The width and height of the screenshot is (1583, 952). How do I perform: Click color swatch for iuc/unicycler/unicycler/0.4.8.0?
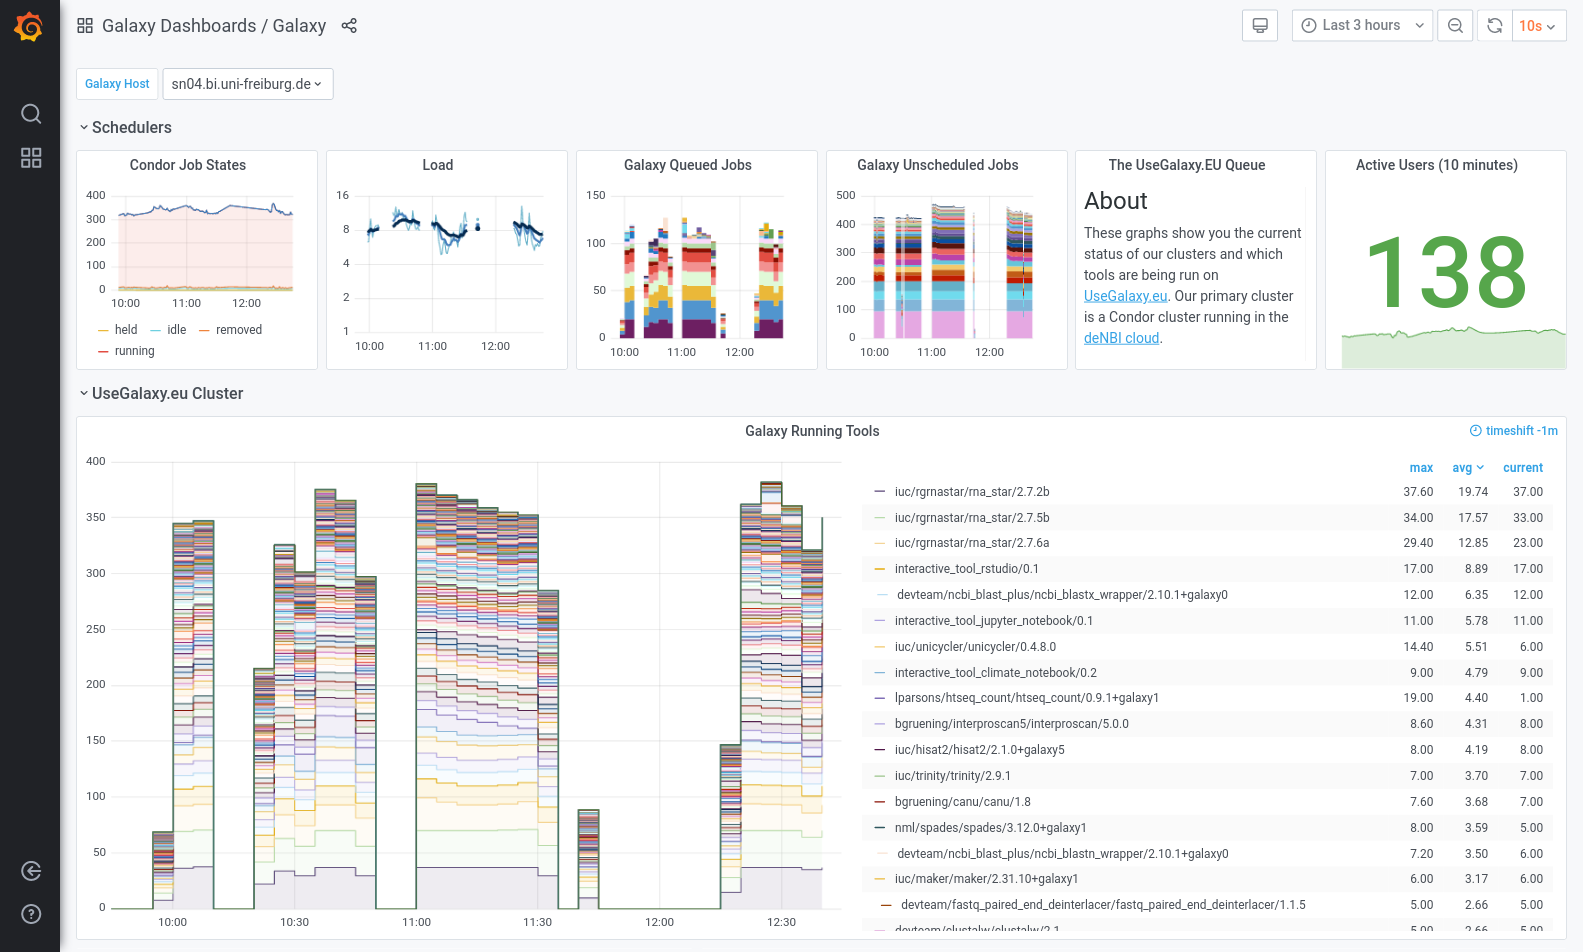[880, 647]
